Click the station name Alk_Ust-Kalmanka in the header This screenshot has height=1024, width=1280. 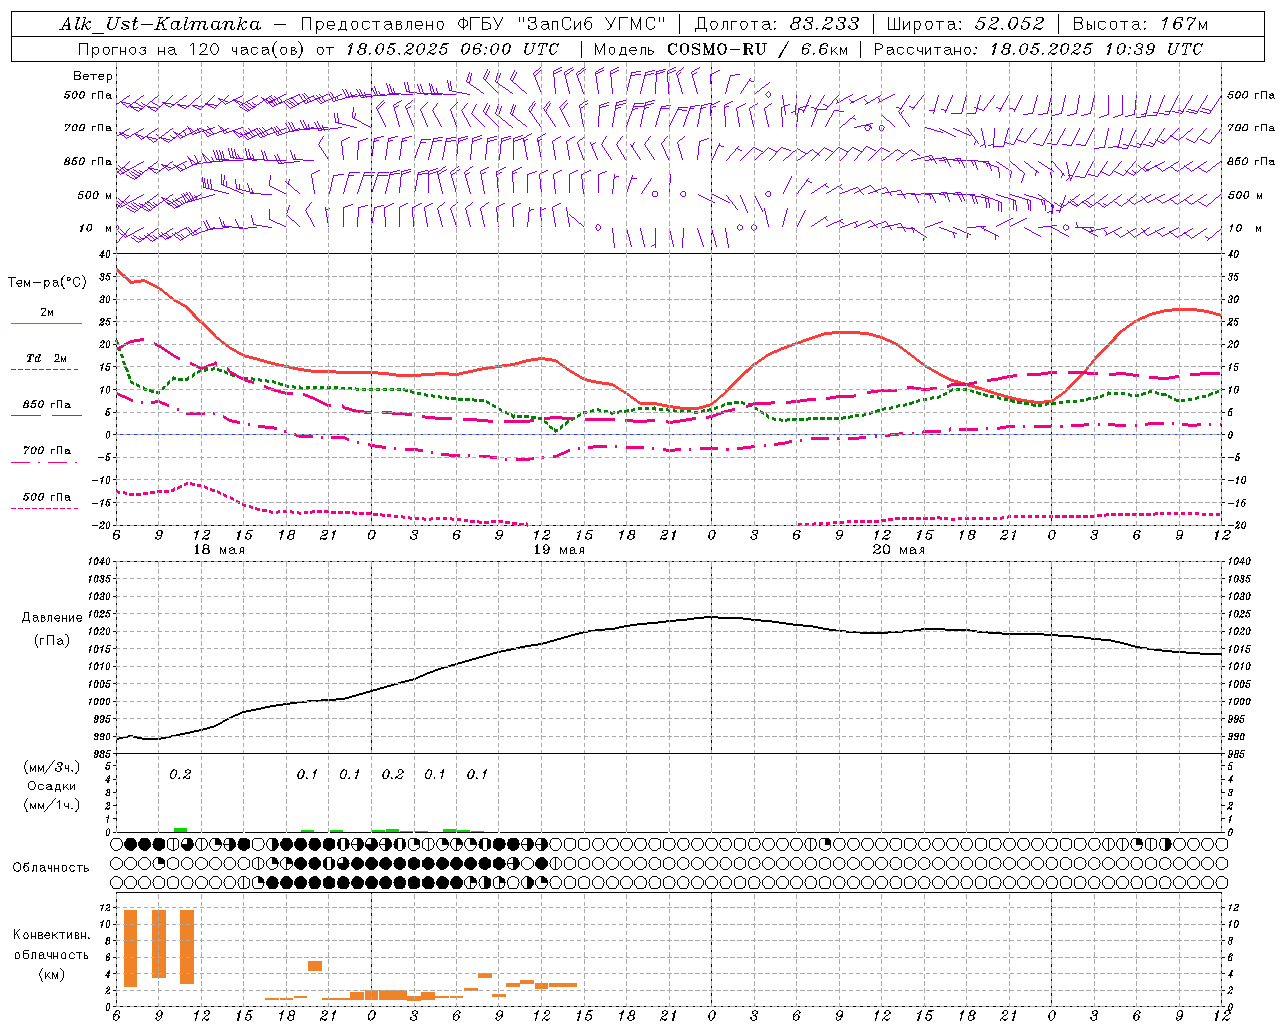coord(160,24)
